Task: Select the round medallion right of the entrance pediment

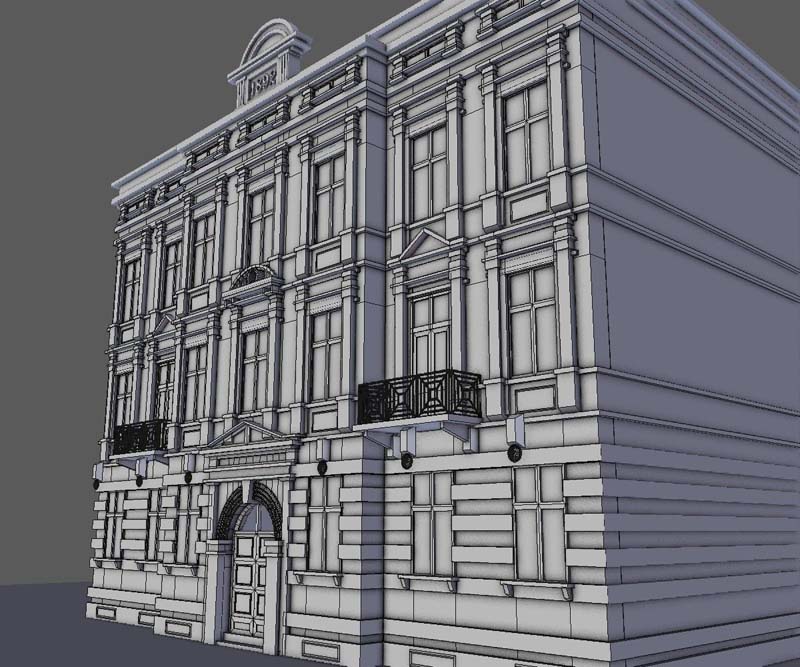Action: (323, 467)
